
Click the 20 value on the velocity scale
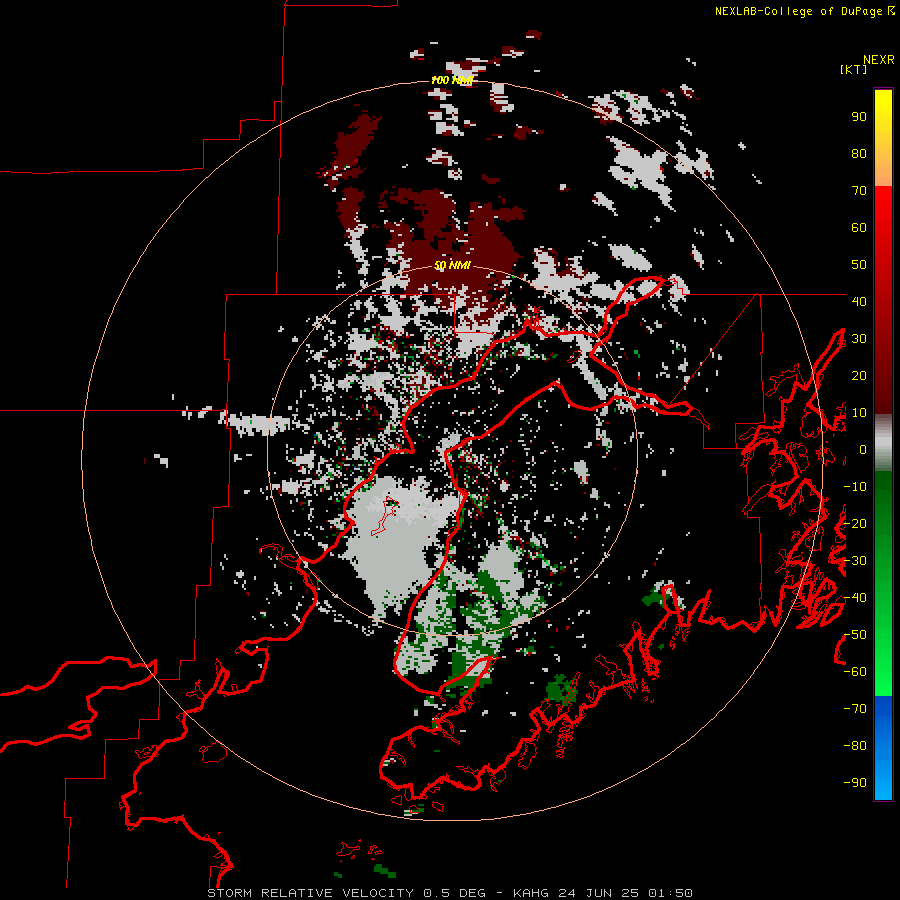pos(859,375)
